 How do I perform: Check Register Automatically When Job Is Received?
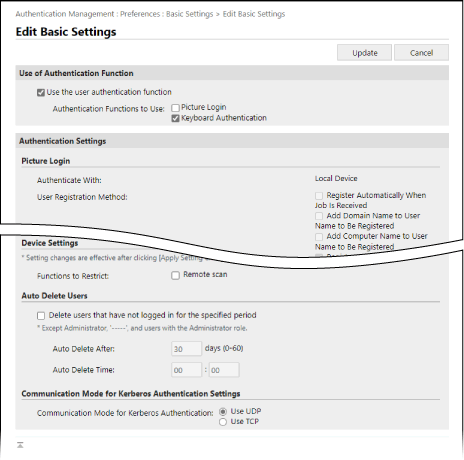(319, 196)
